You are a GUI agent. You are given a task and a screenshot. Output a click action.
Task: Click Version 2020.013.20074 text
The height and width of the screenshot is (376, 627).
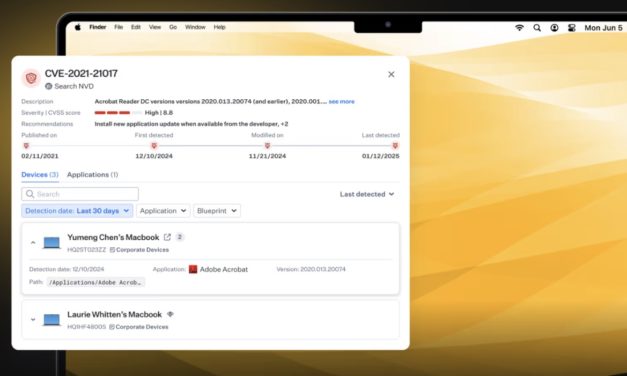click(311, 269)
